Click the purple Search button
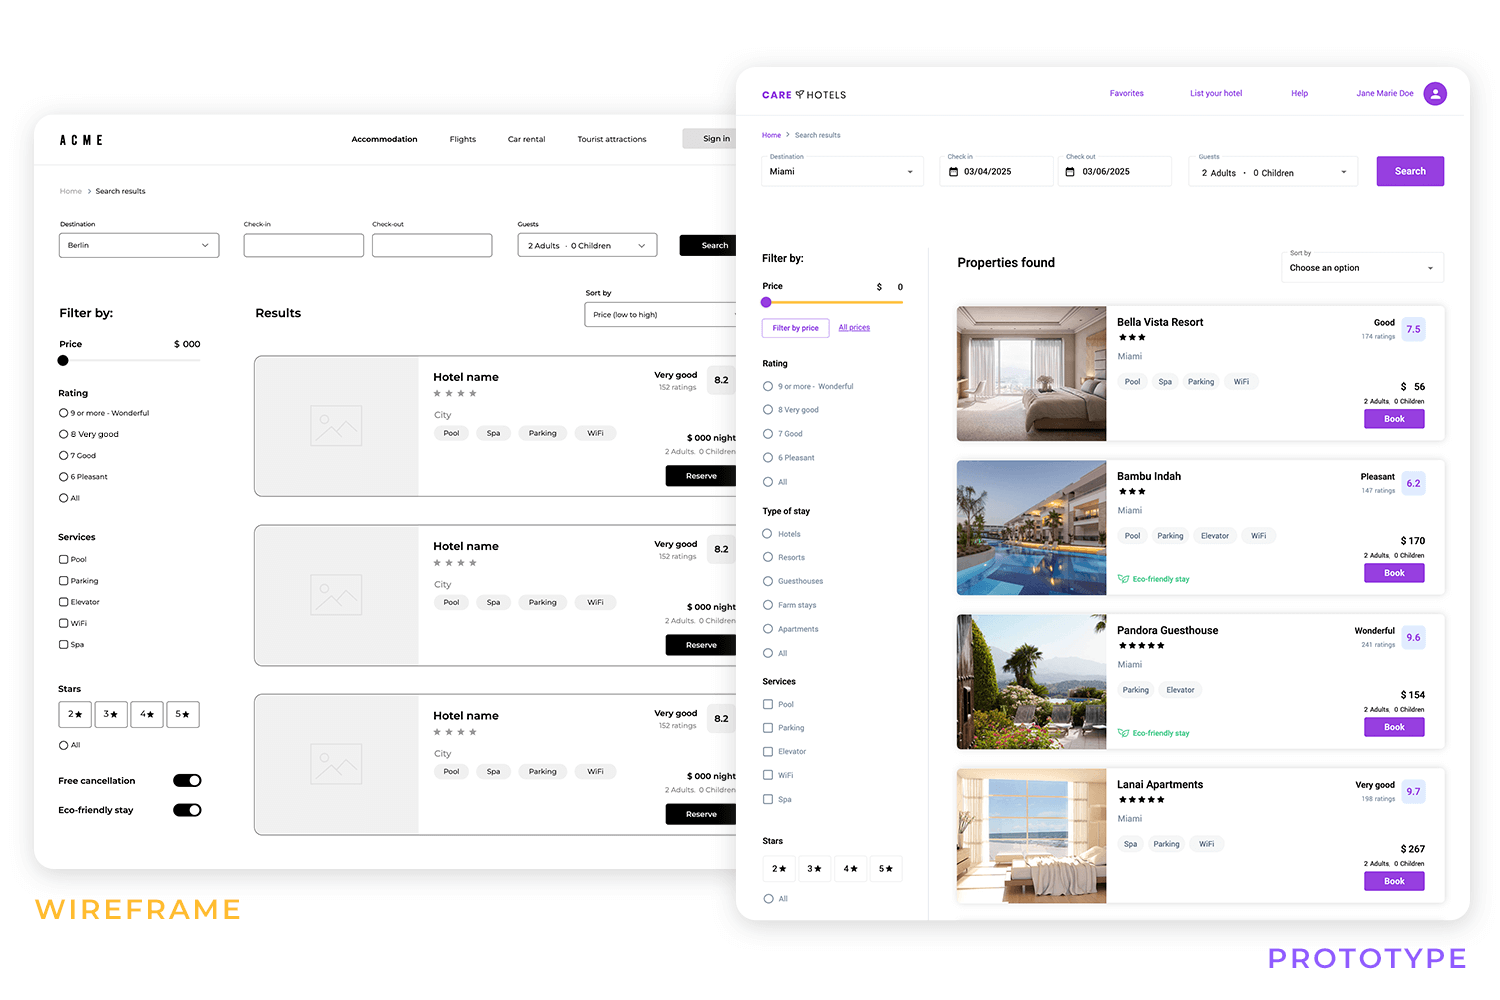The height and width of the screenshot is (1000, 1500). pos(1410,171)
